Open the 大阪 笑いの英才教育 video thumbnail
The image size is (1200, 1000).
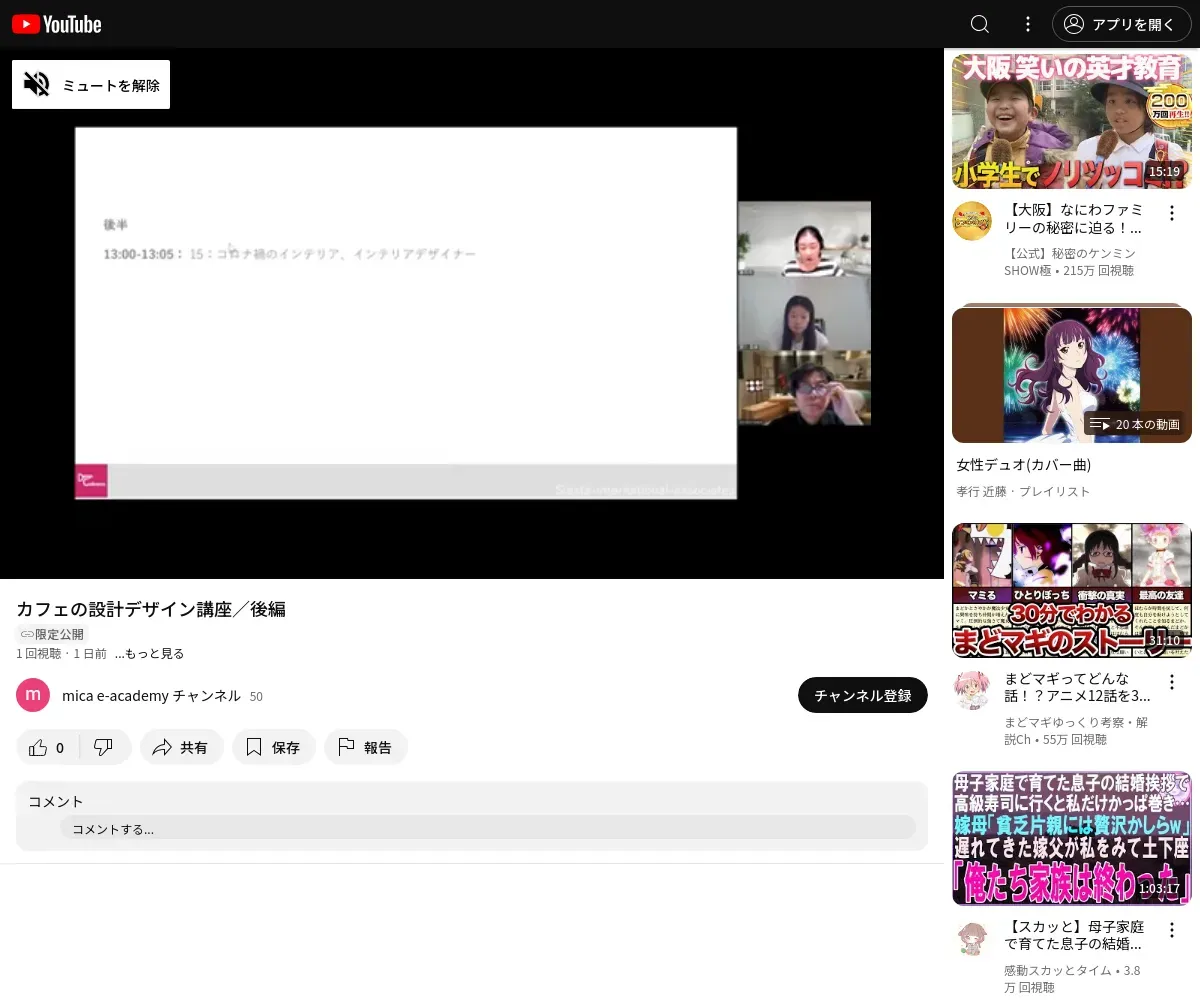click(1072, 121)
